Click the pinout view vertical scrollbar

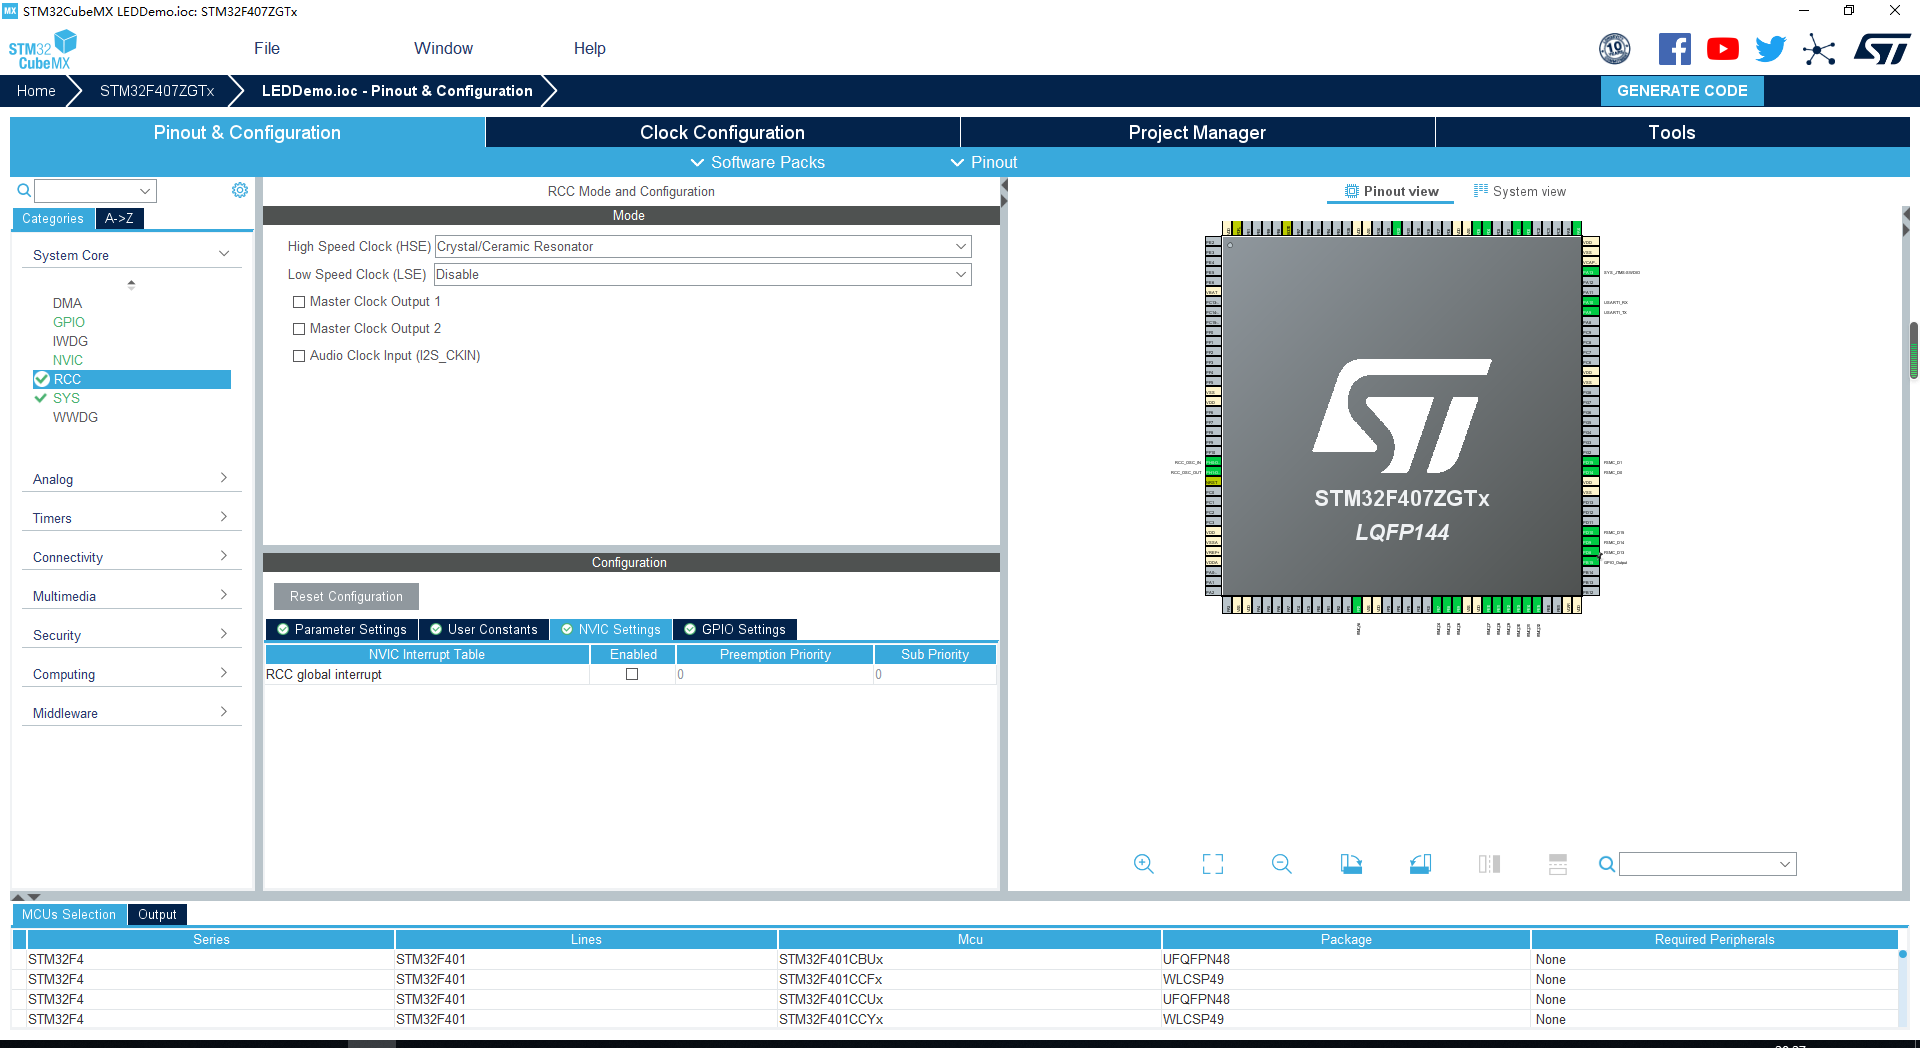[1914, 350]
